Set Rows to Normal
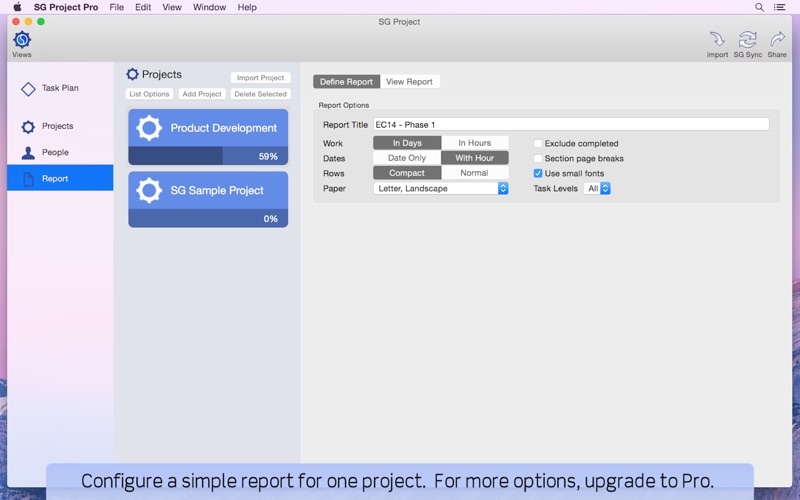 pos(474,173)
